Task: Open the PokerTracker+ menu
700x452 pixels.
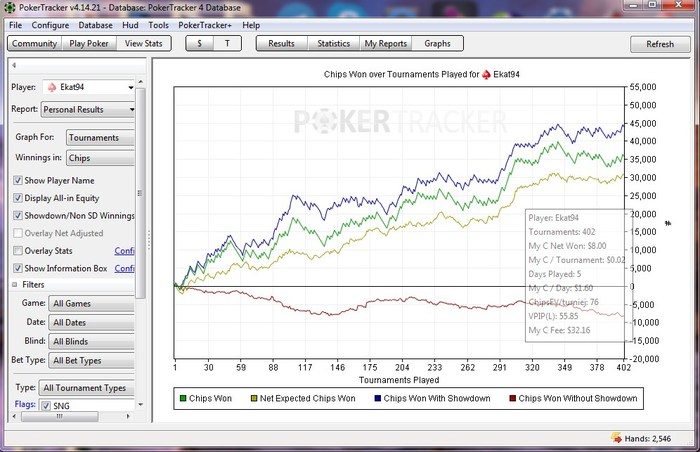Action: (x=205, y=25)
